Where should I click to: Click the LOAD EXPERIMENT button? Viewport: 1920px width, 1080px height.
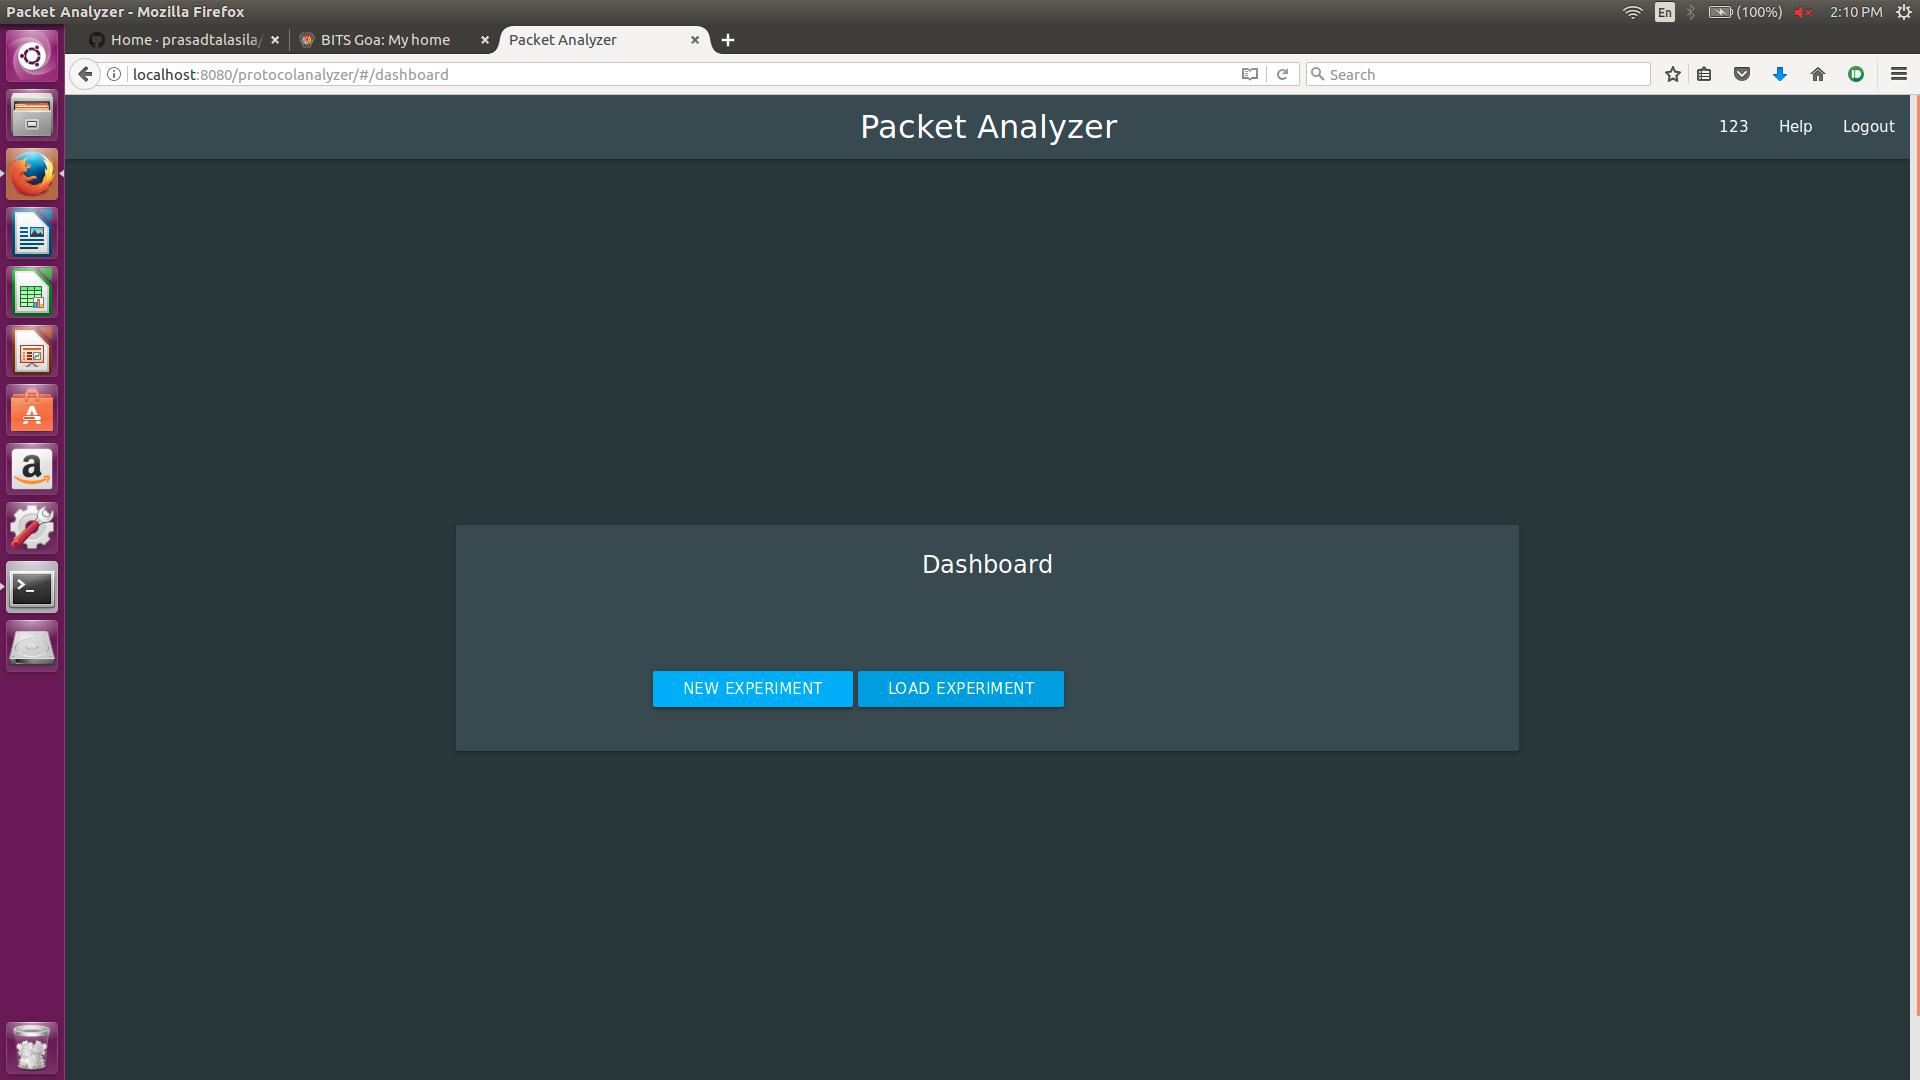tap(960, 688)
